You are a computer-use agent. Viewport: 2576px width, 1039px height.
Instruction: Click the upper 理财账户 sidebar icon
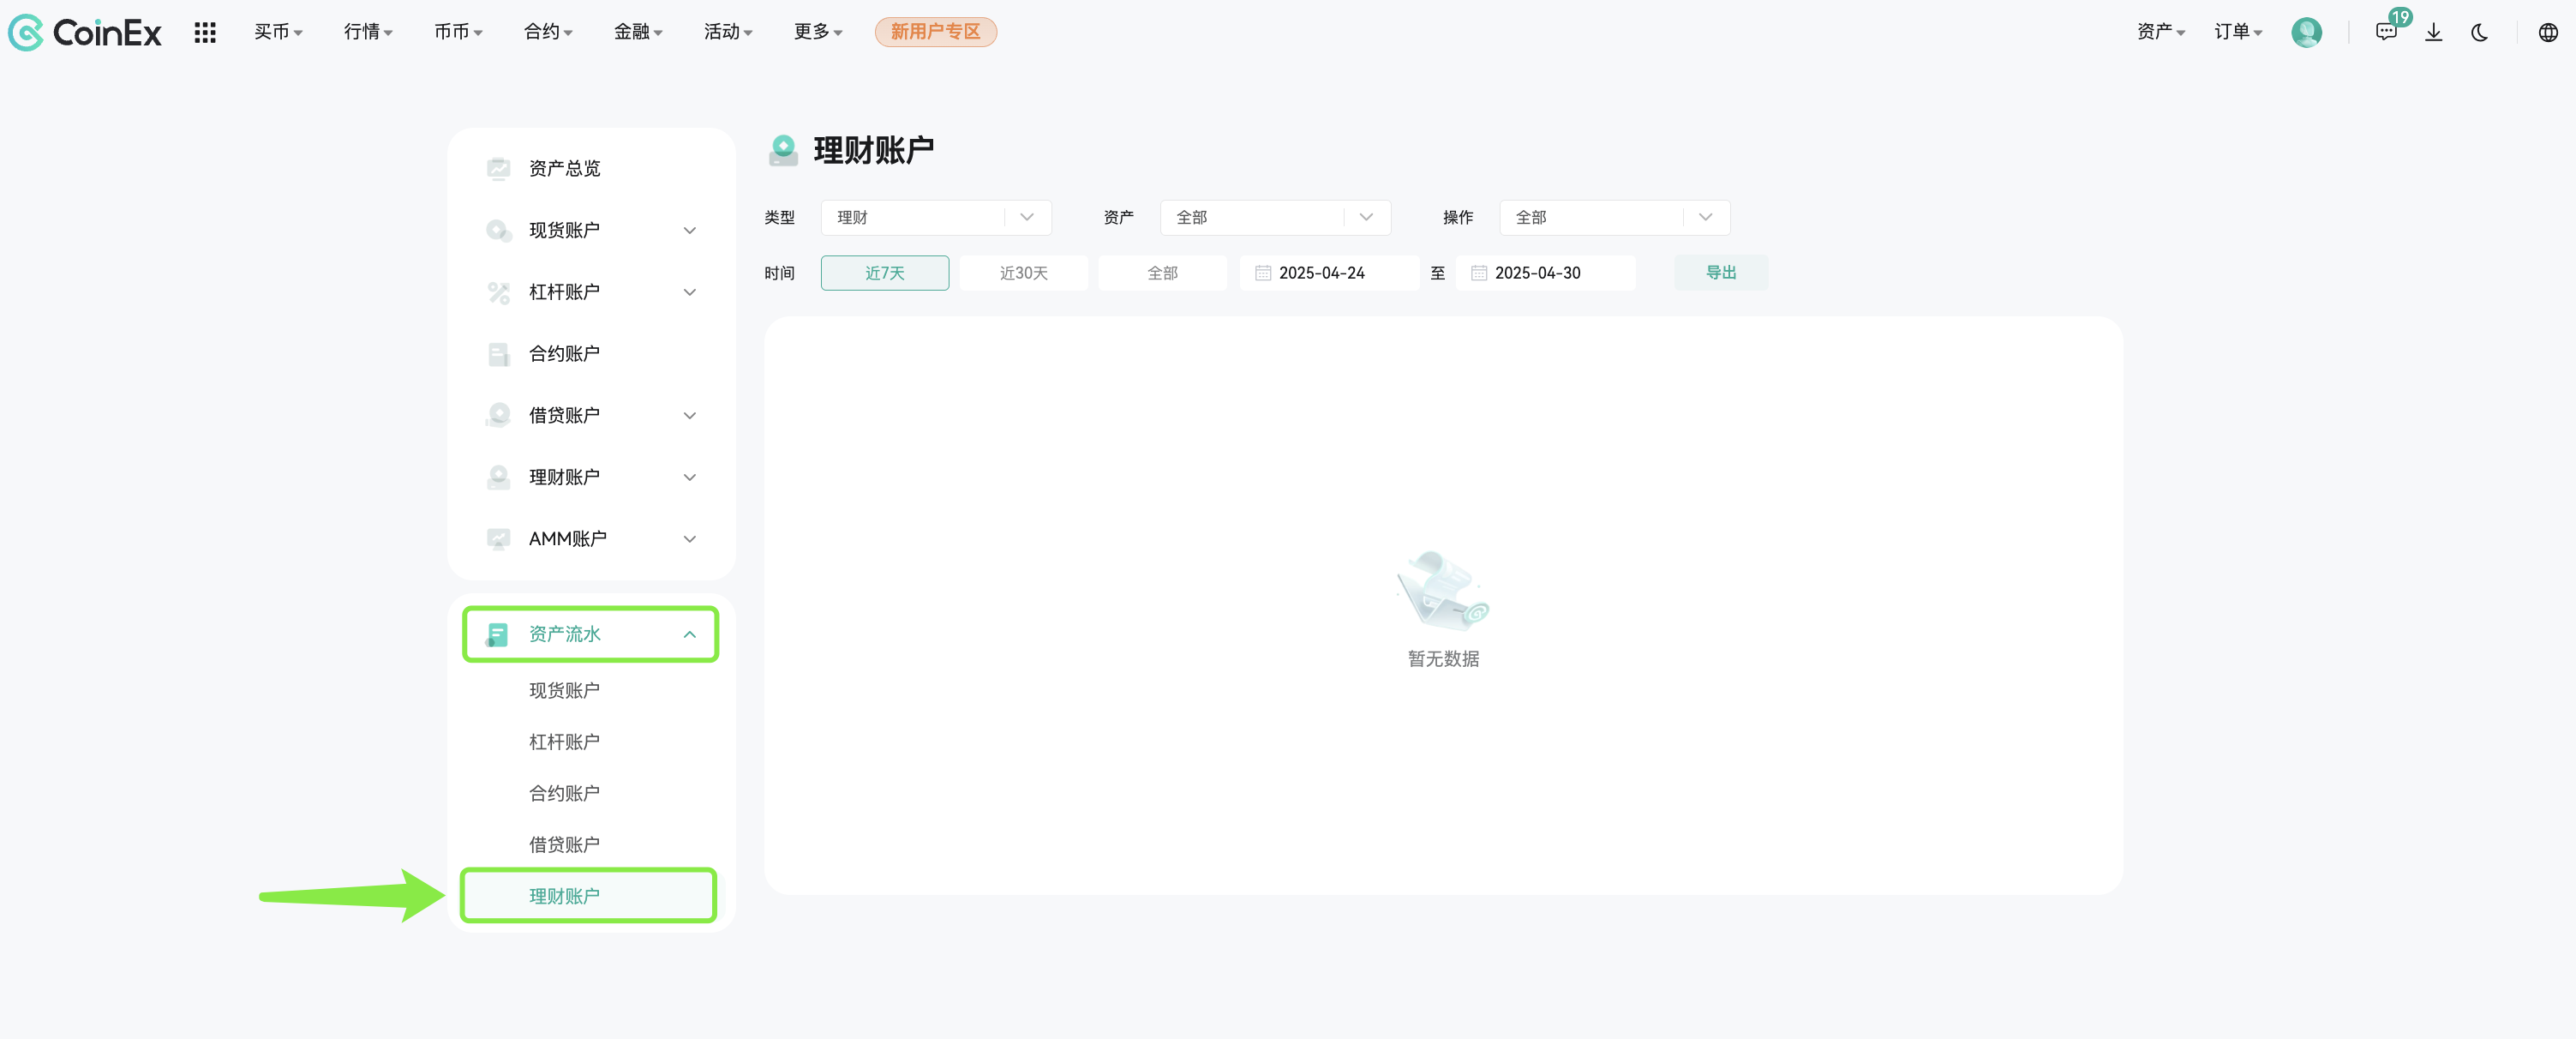[x=498, y=477]
